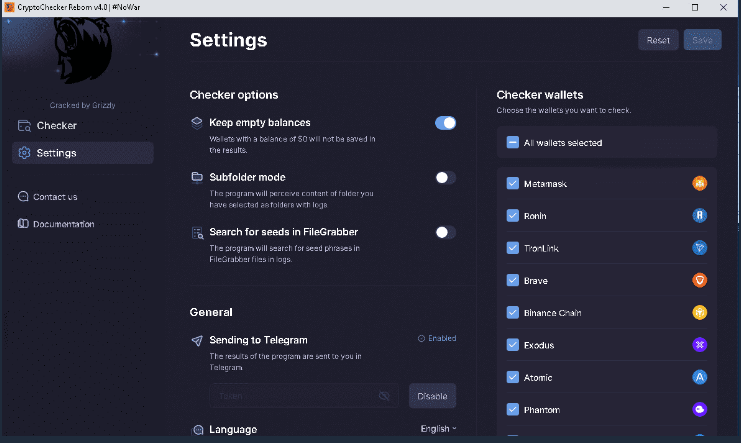Click the MetaMask fox icon
The height and width of the screenshot is (443, 741).
[700, 183]
